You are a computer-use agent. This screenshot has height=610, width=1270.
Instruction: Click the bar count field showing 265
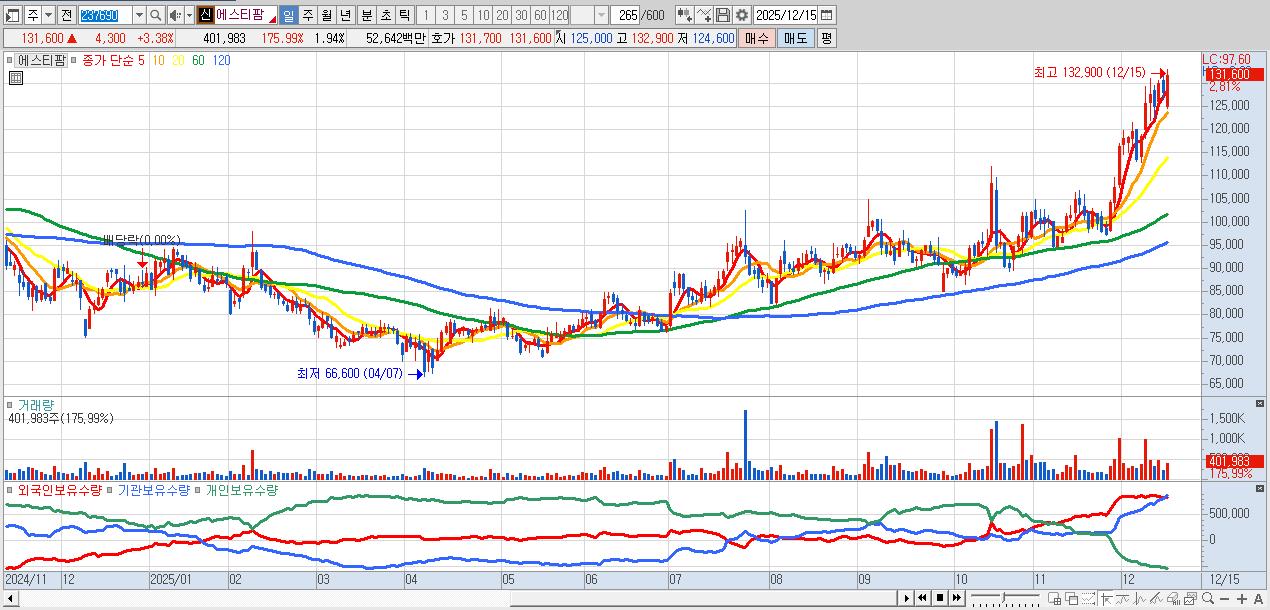click(624, 15)
